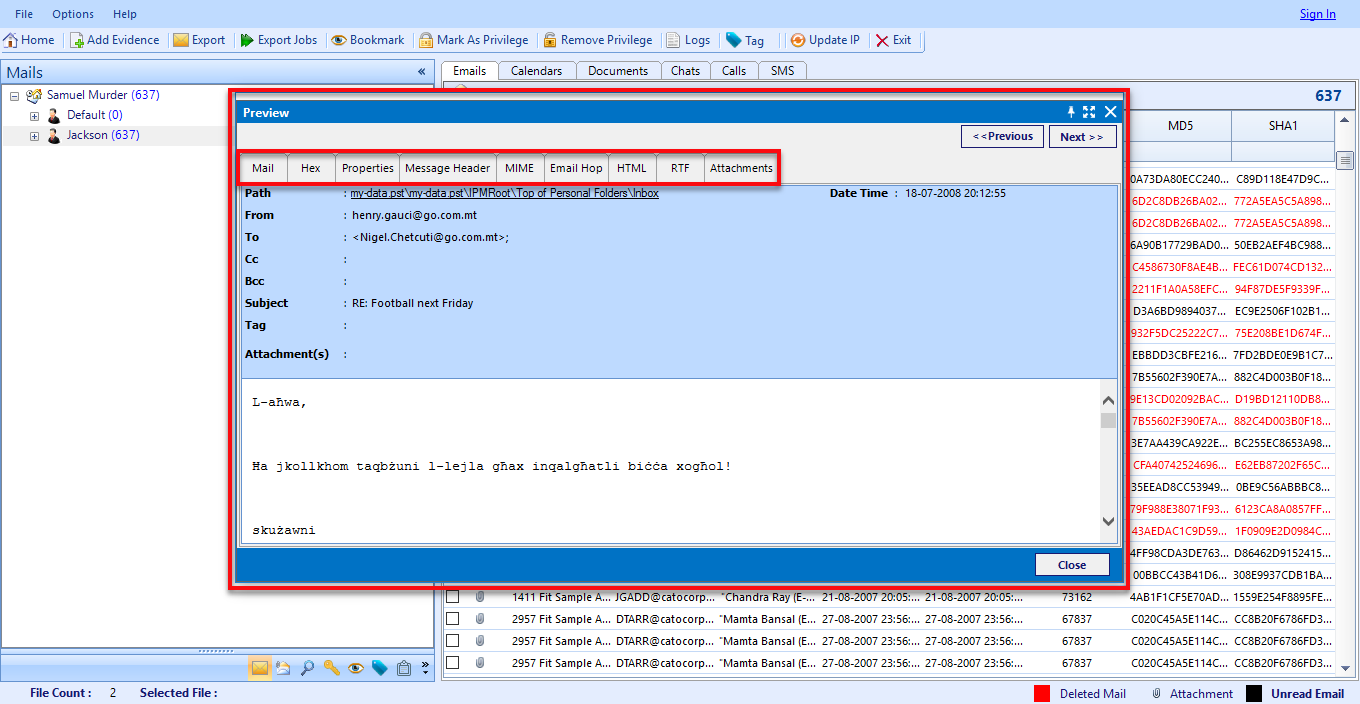This screenshot has width=1360, height=704.
Task: Click the Tag toolbar button
Action: [745, 40]
